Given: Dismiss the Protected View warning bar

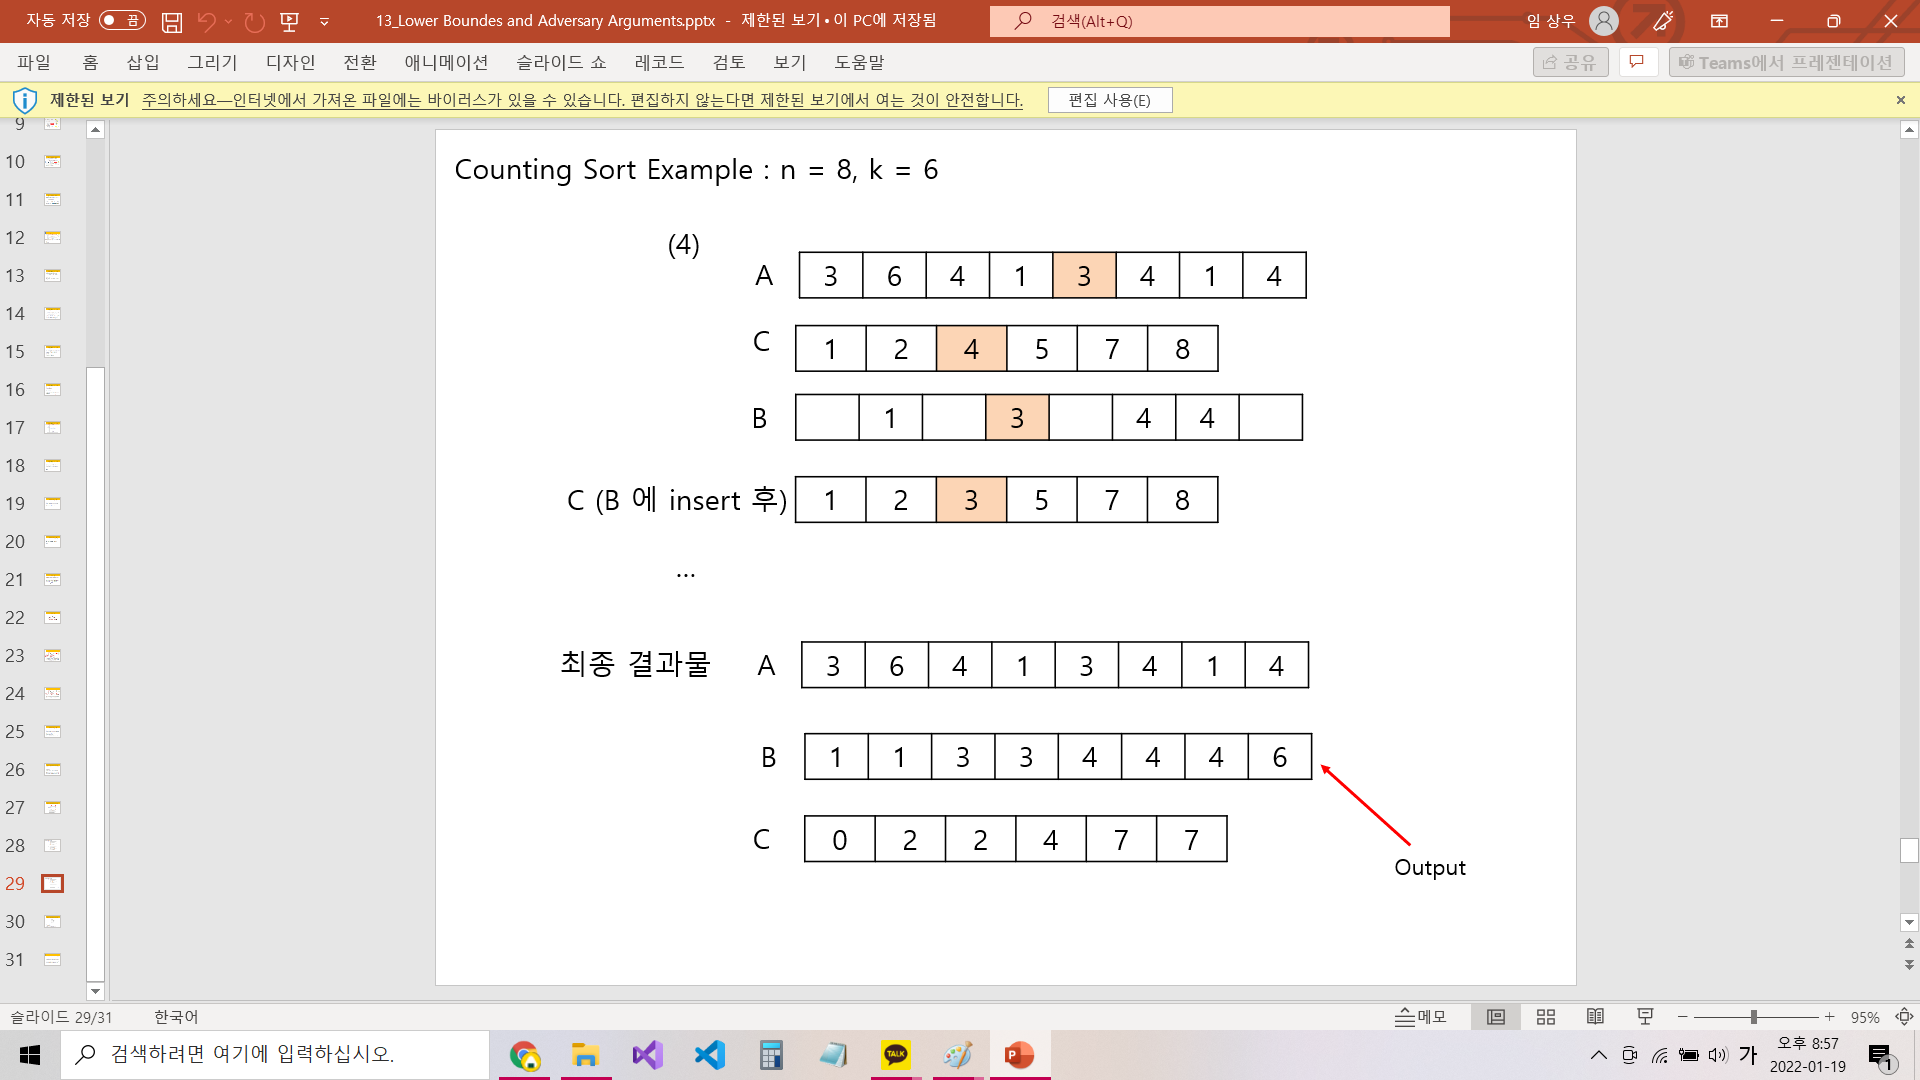Looking at the screenshot, I should point(1900,100).
